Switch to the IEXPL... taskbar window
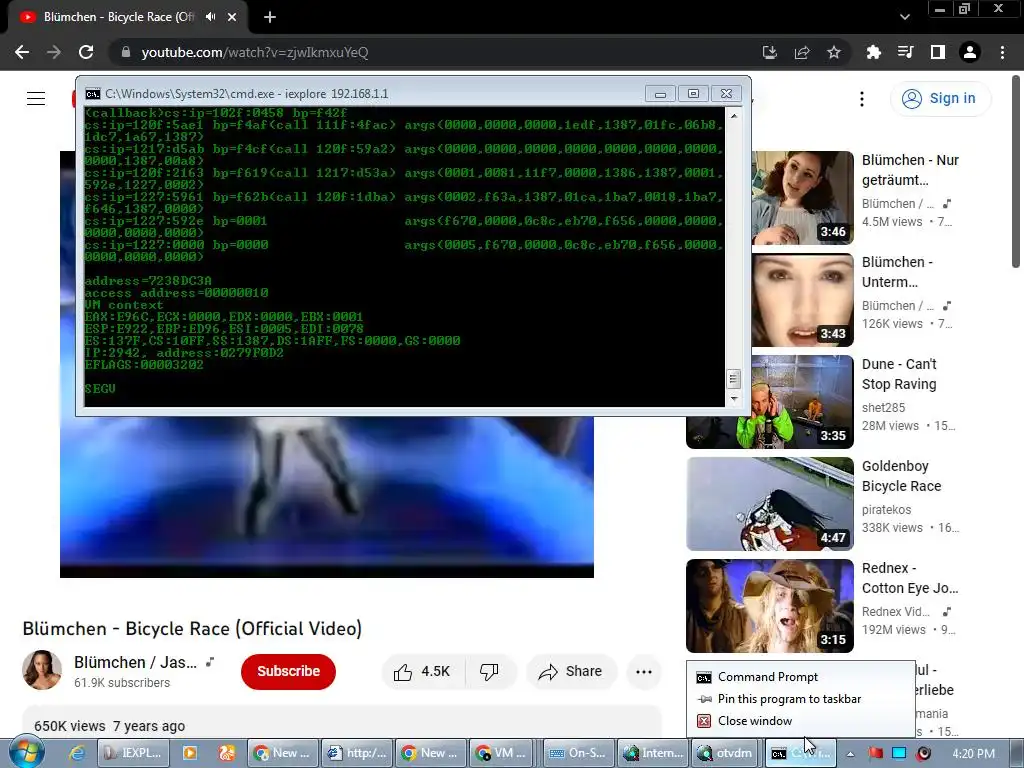1024x768 pixels. [x=134, y=753]
